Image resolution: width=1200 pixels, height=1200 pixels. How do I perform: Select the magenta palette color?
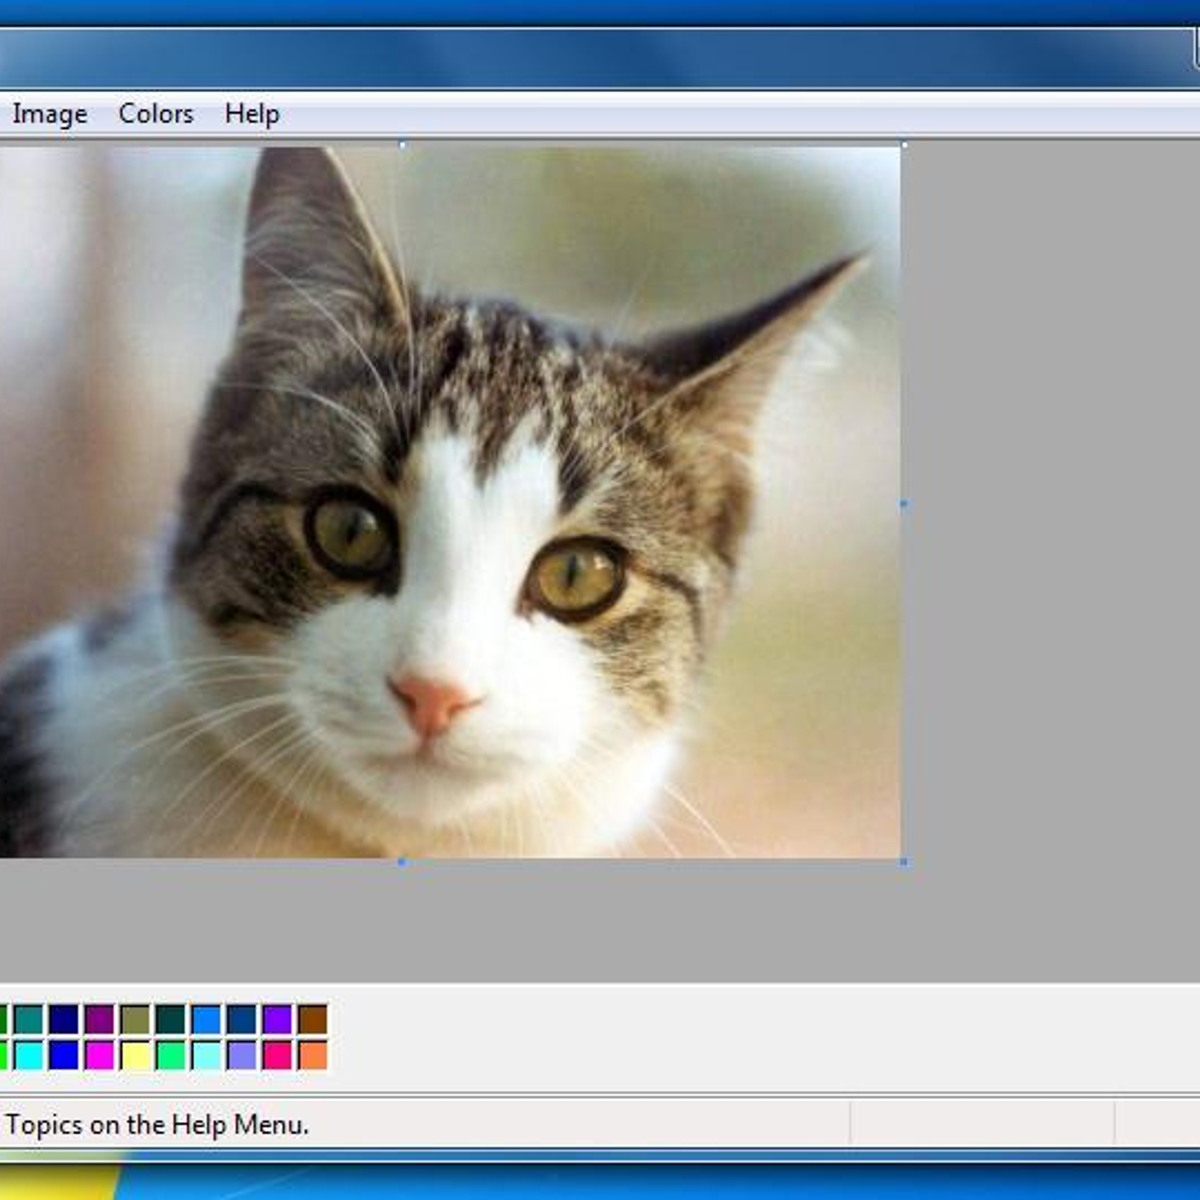(x=99, y=1055)
